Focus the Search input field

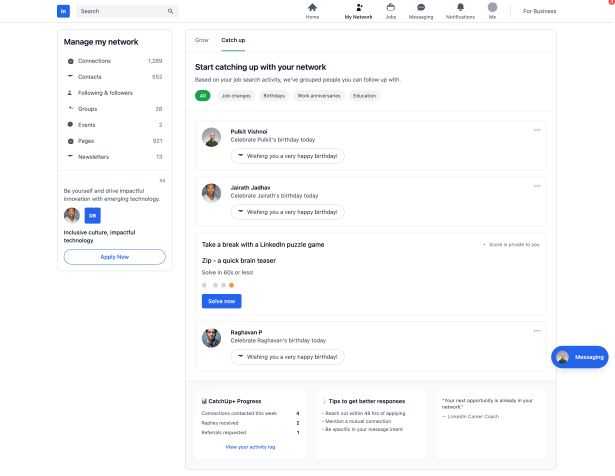pos(126,11)
